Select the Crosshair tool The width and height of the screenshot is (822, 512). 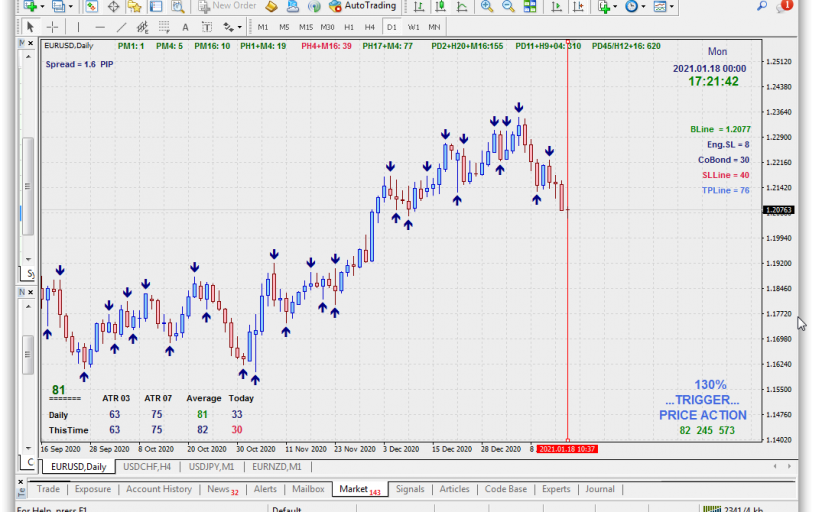pyautogui.click(x=52, y=27)
